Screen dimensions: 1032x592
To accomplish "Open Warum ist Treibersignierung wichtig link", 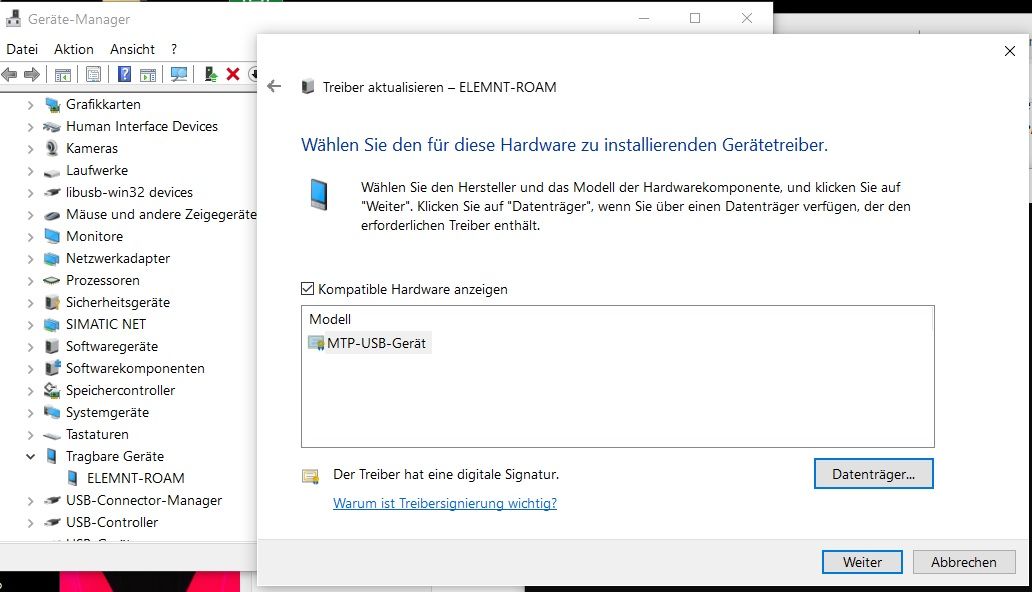I will (444, 503).
